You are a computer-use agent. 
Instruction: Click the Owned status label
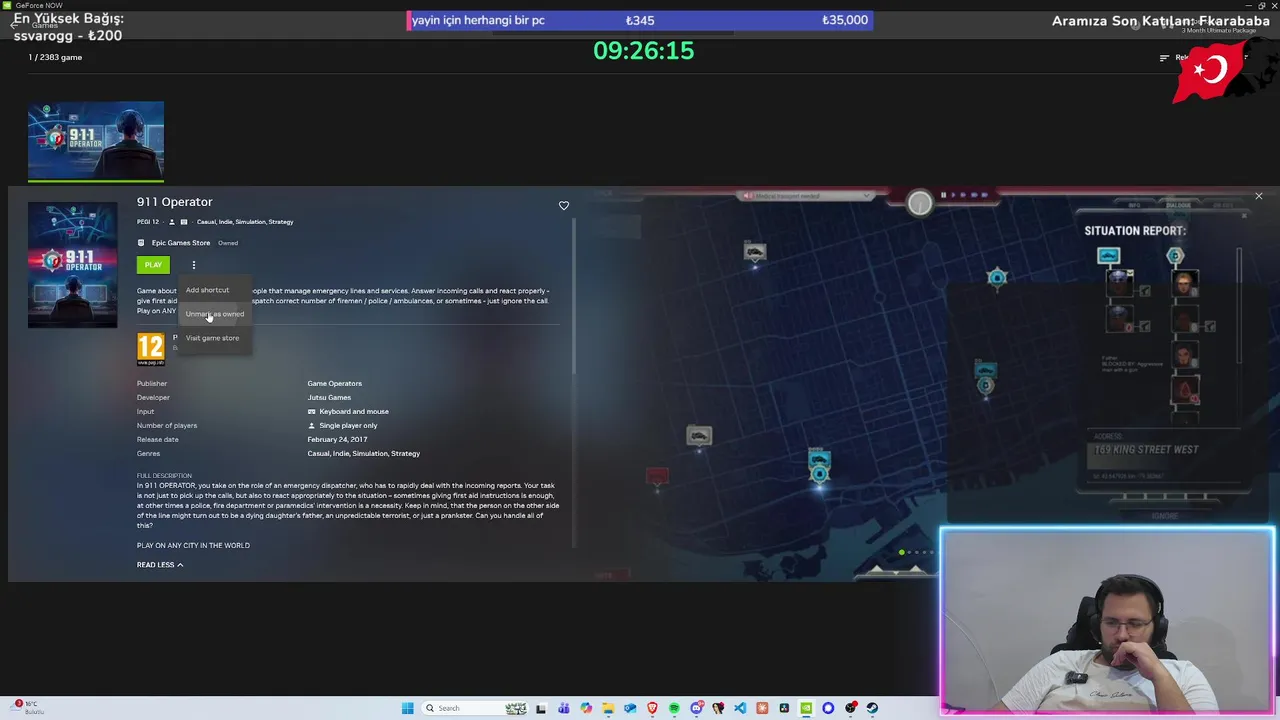[x=228, y=243]
